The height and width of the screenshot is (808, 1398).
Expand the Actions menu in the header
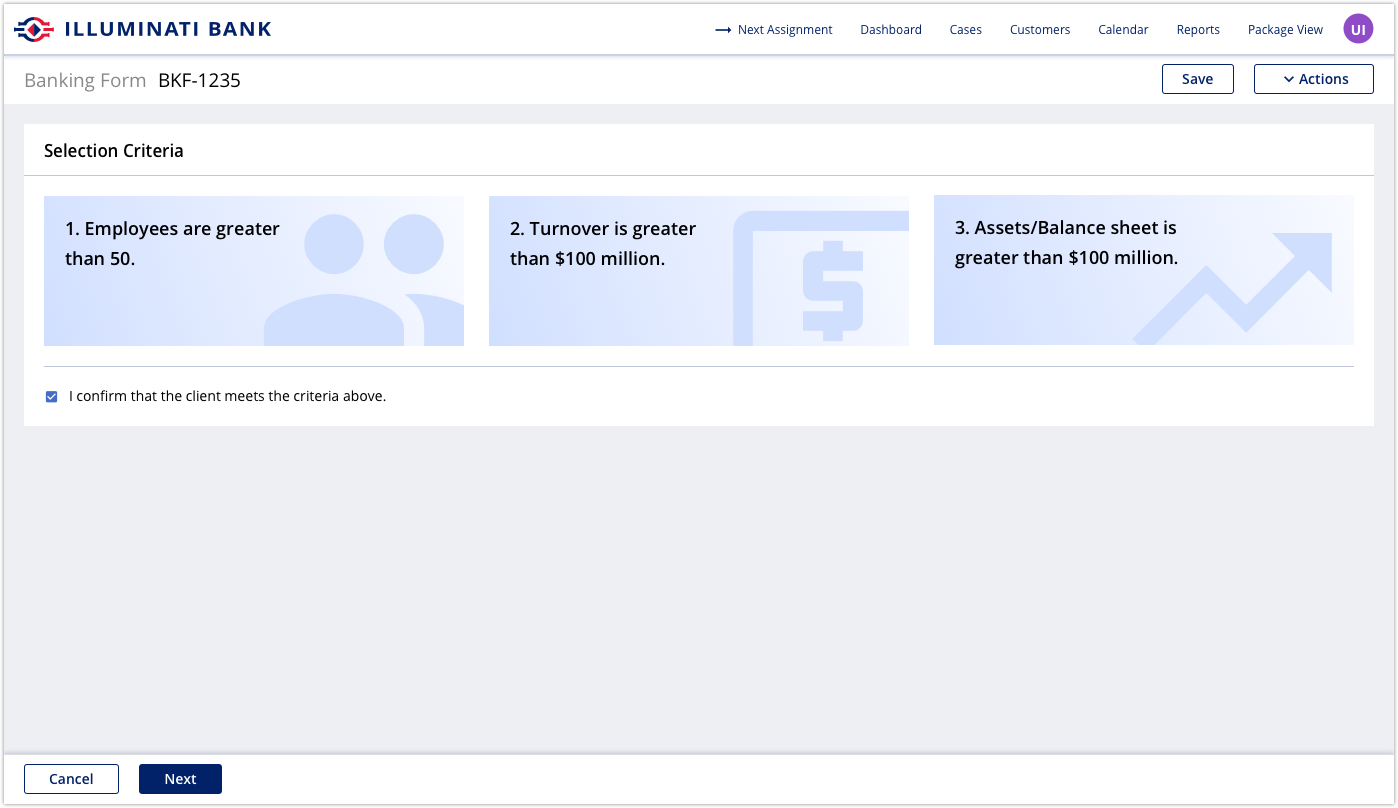pos(1313,78)
